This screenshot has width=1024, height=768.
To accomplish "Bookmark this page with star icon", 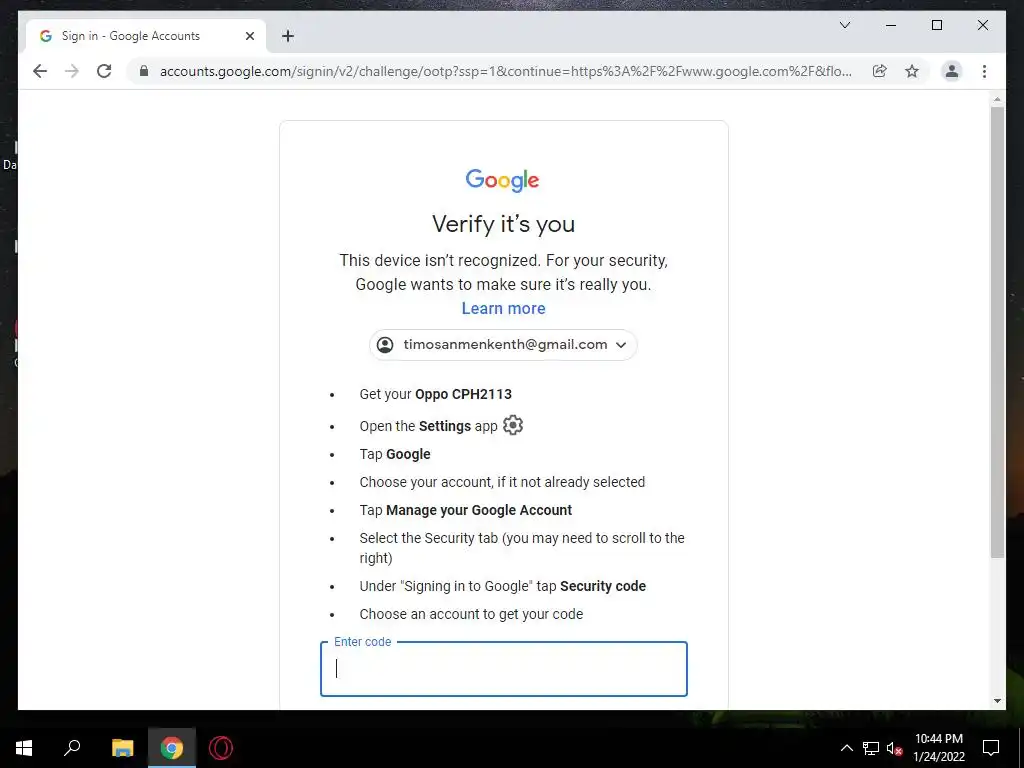I will click(912, 71).
